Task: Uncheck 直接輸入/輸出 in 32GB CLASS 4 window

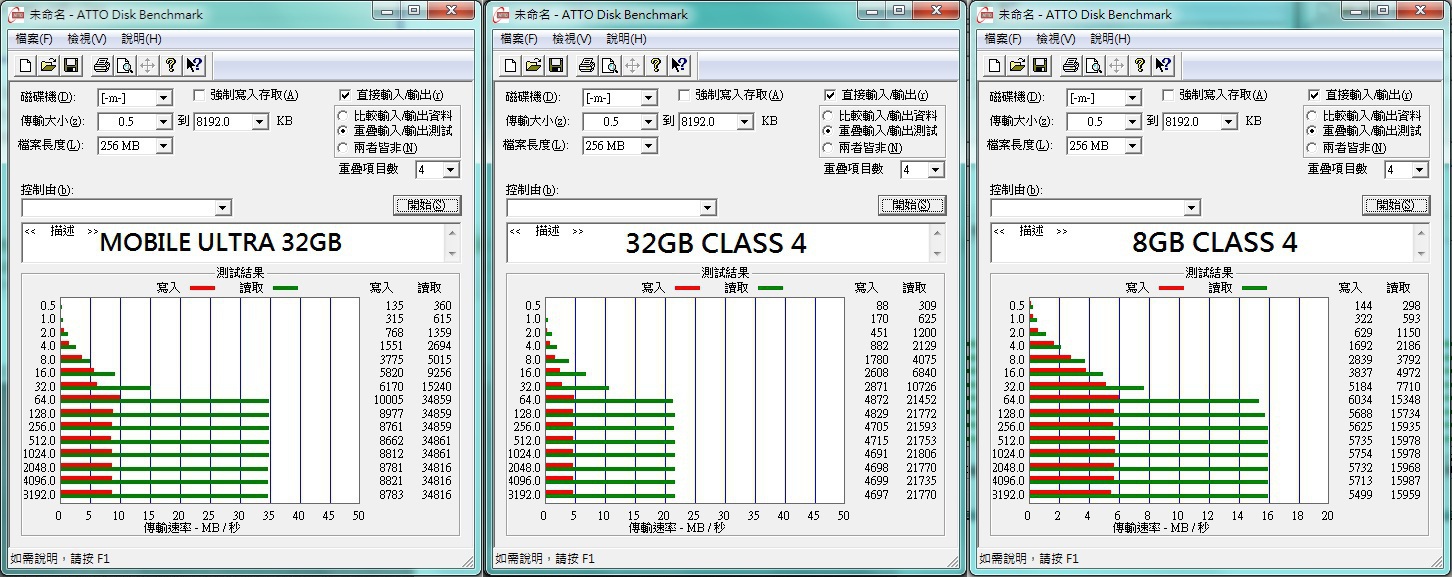Action: click(x=831, y=95)
